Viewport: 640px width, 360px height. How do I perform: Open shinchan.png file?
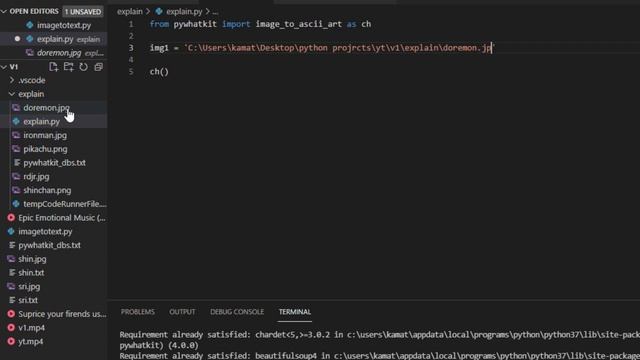click(47, 190)
